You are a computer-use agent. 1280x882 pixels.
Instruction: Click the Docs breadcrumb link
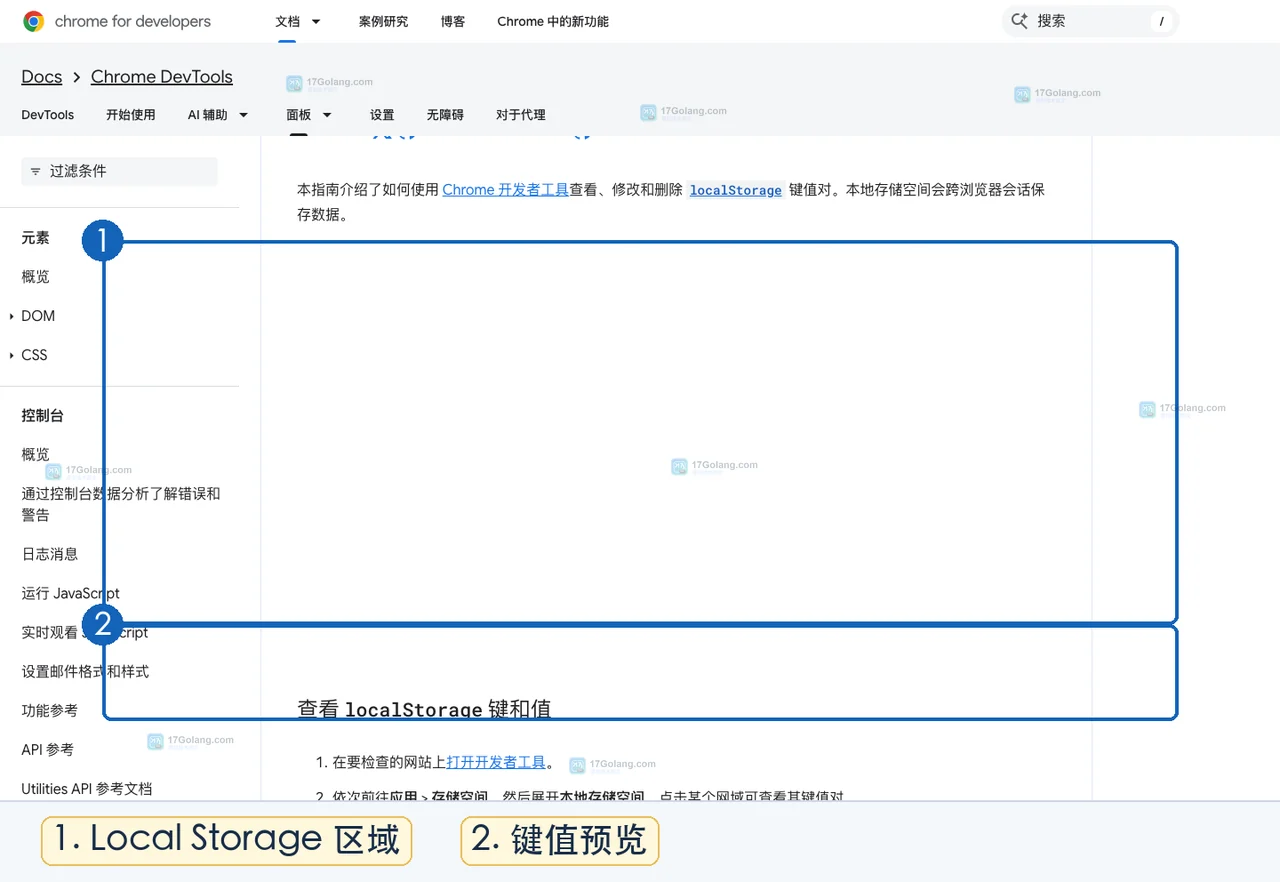42,77
